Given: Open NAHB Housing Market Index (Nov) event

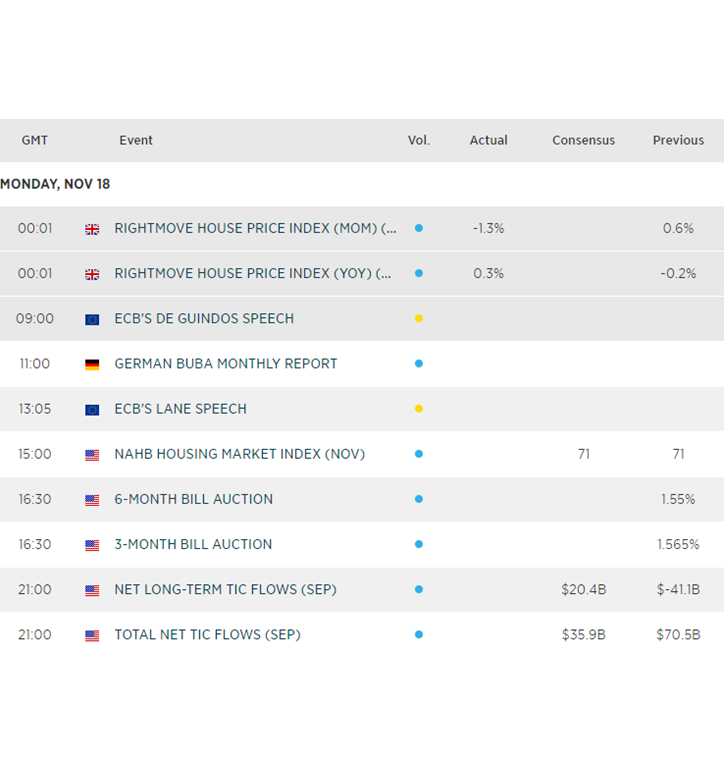Looking at the screenshot, I should [240, 454].
